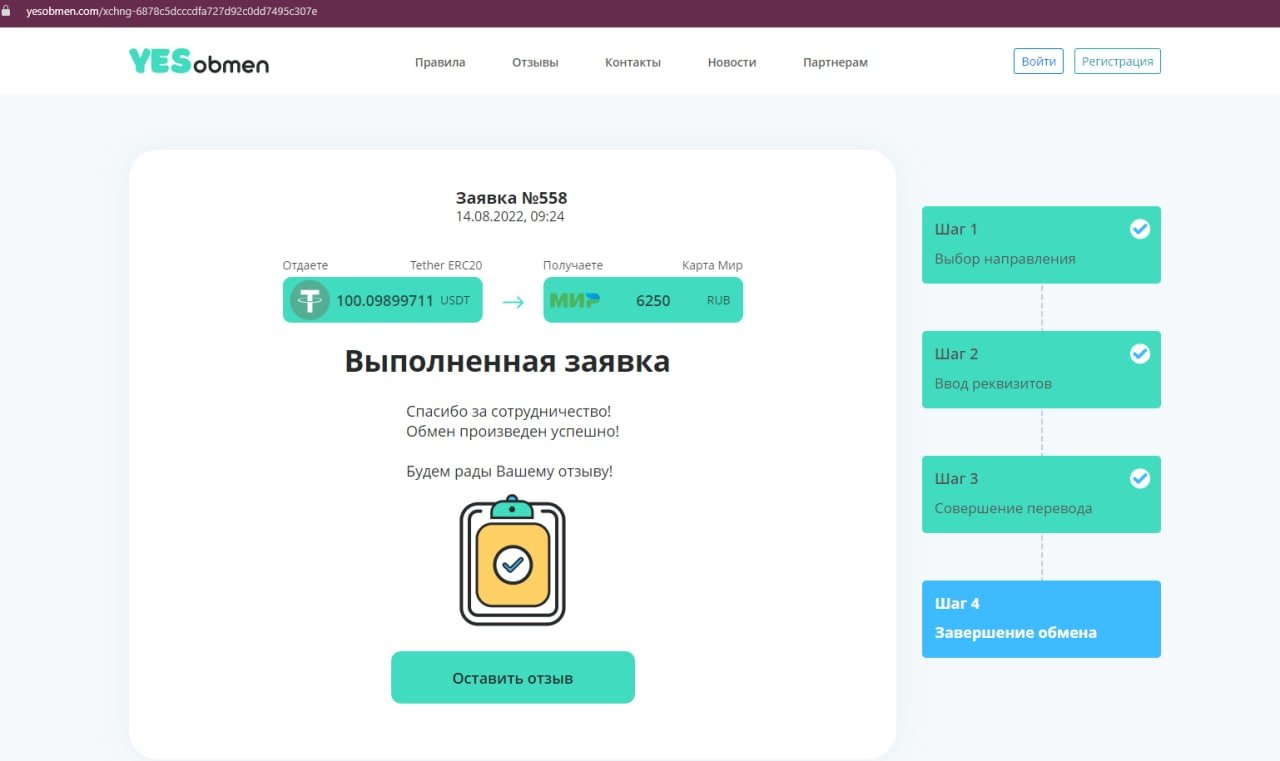The image size is (1280, 761).
Task: Open the Правила menu item
Action: (x=440, y=62)
